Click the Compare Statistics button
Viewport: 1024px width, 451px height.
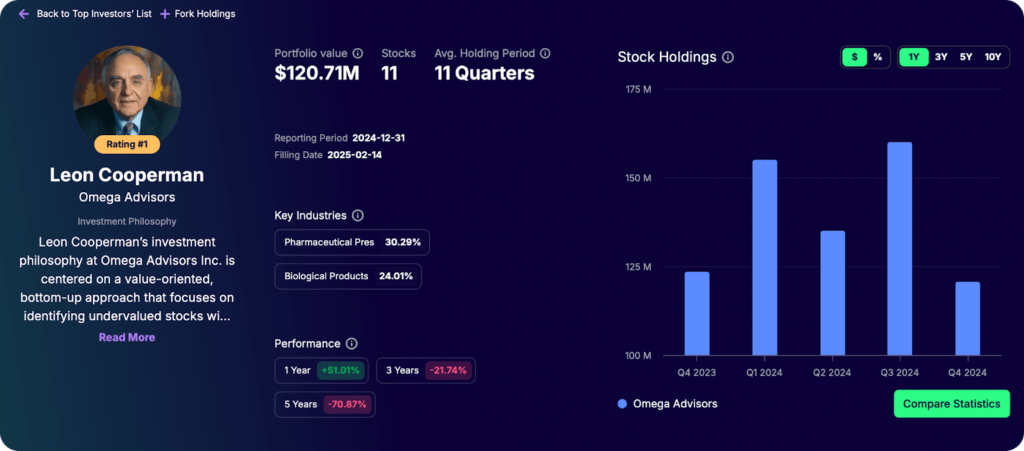point(951,404)
